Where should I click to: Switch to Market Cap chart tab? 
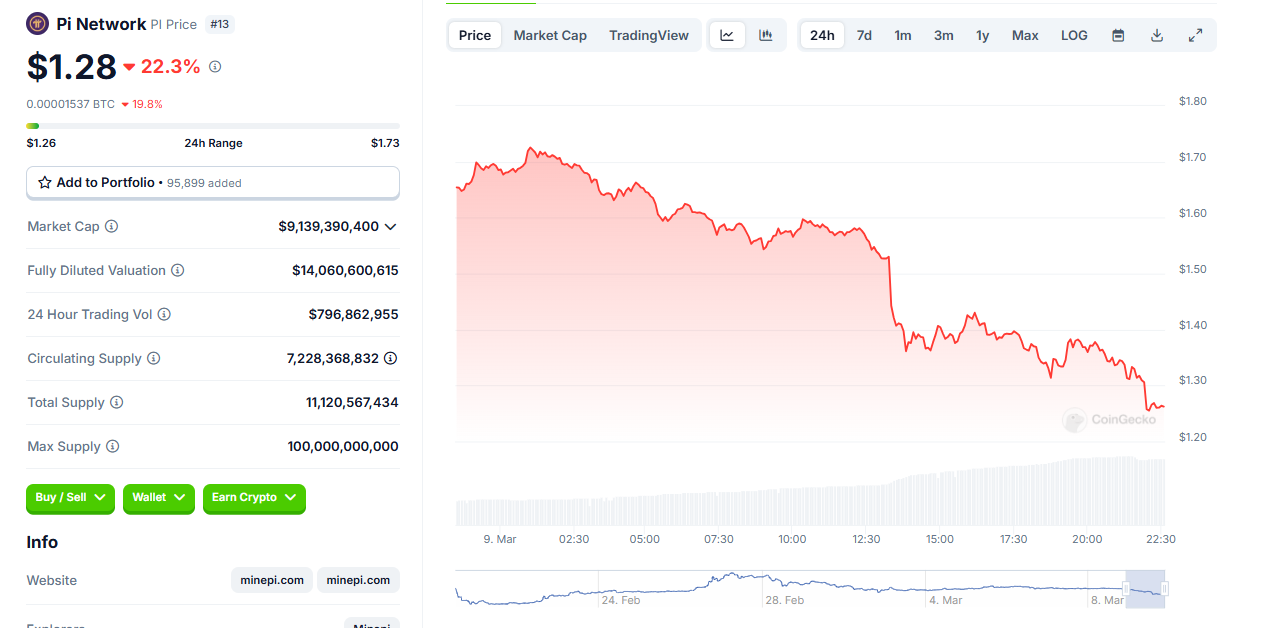(550, 35)
